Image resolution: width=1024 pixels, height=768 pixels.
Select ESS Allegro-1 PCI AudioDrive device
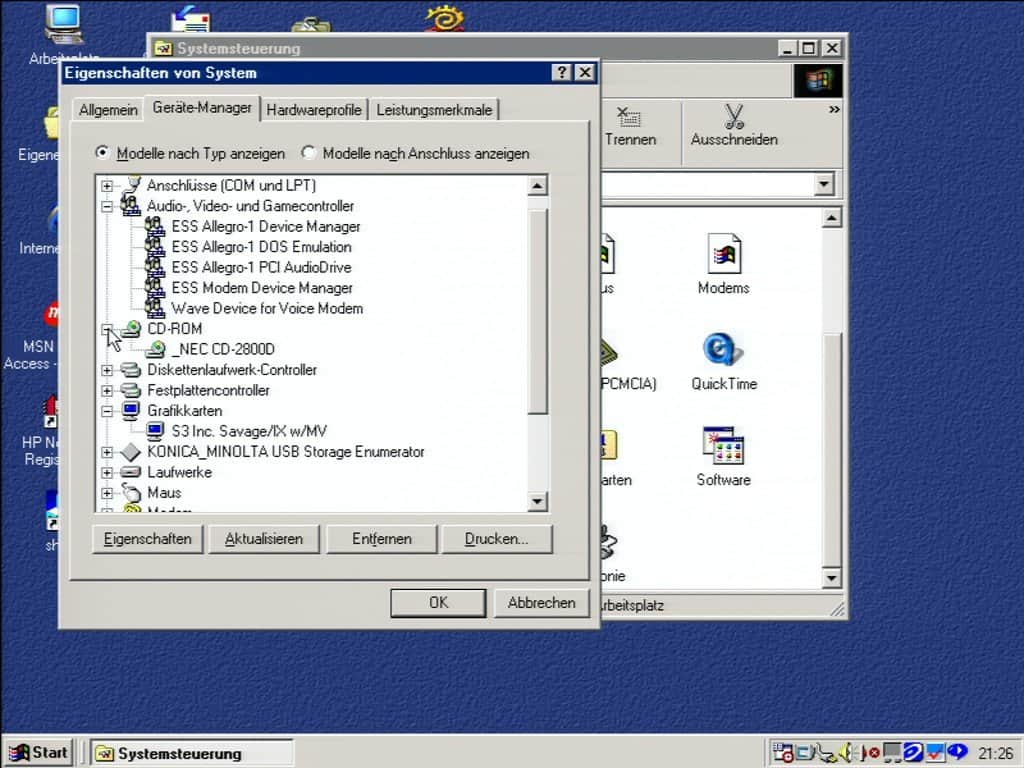(261, 267)
